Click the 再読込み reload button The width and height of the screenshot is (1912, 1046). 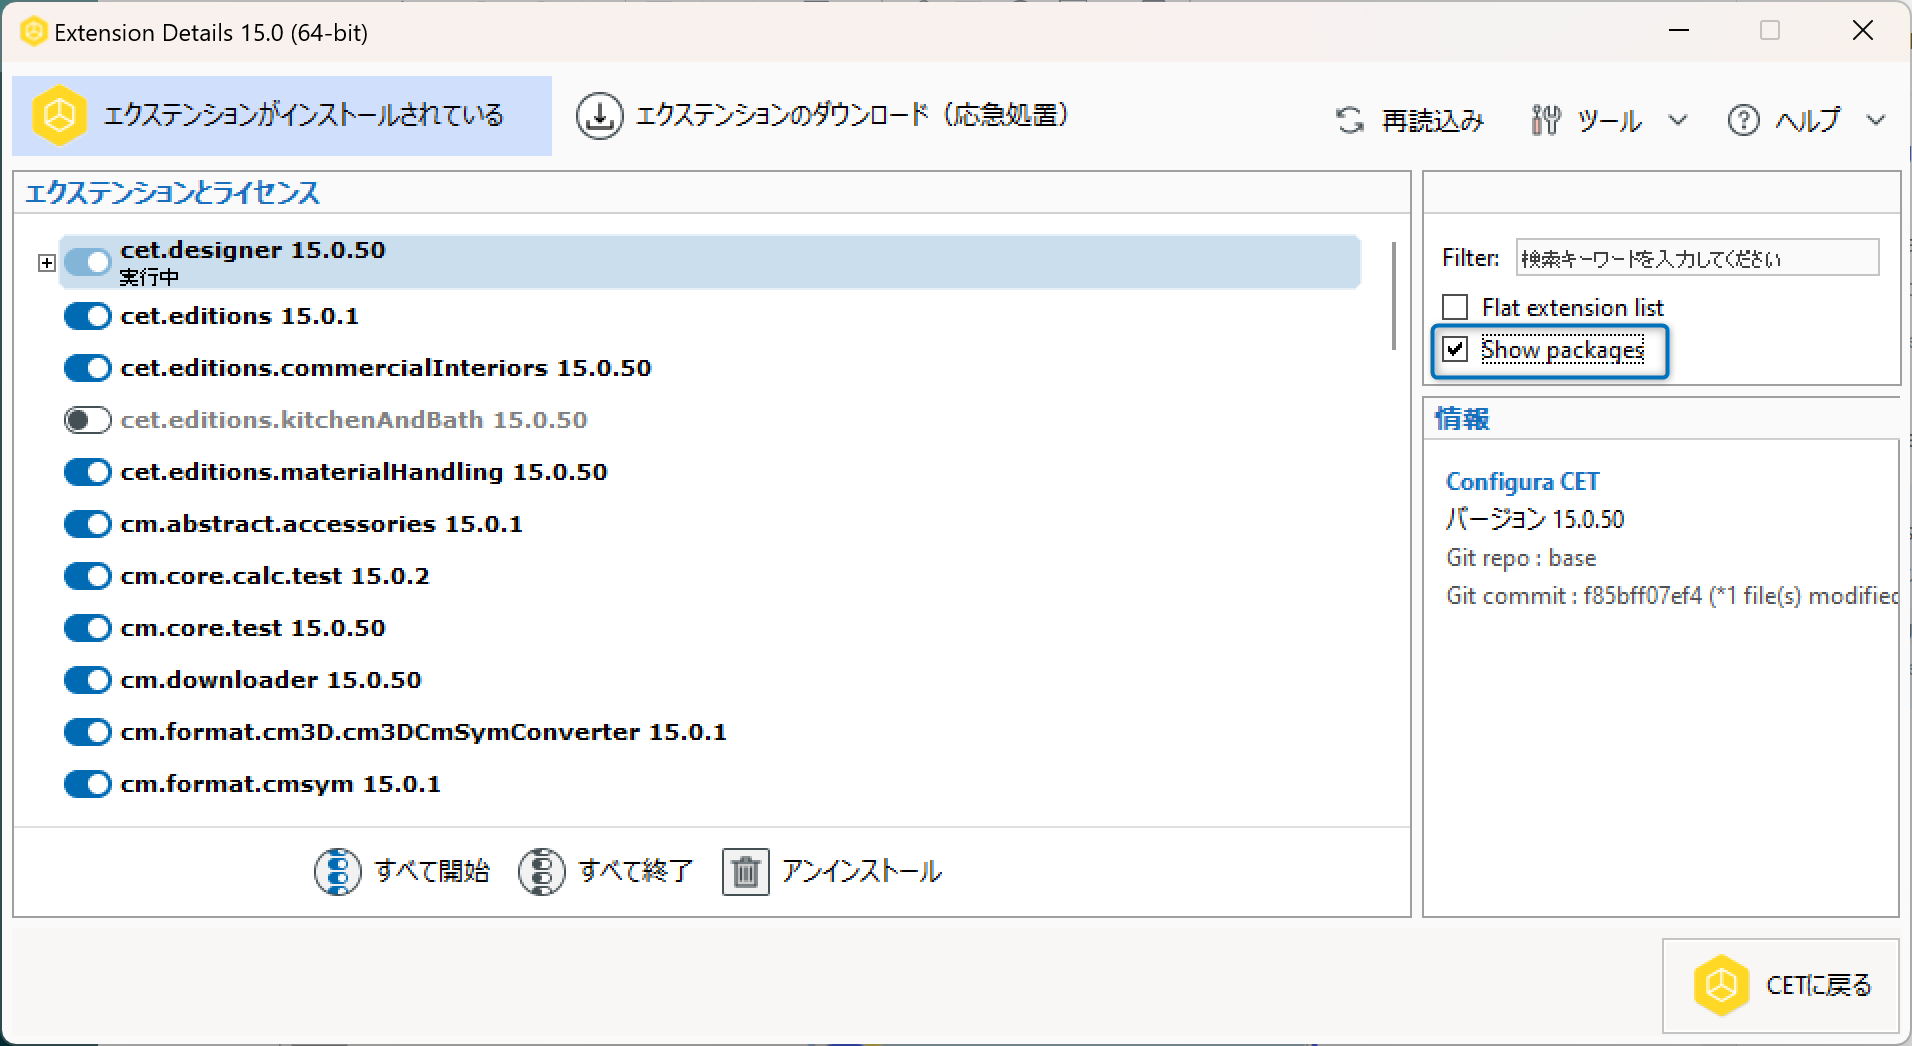[x=1410, y=121]
